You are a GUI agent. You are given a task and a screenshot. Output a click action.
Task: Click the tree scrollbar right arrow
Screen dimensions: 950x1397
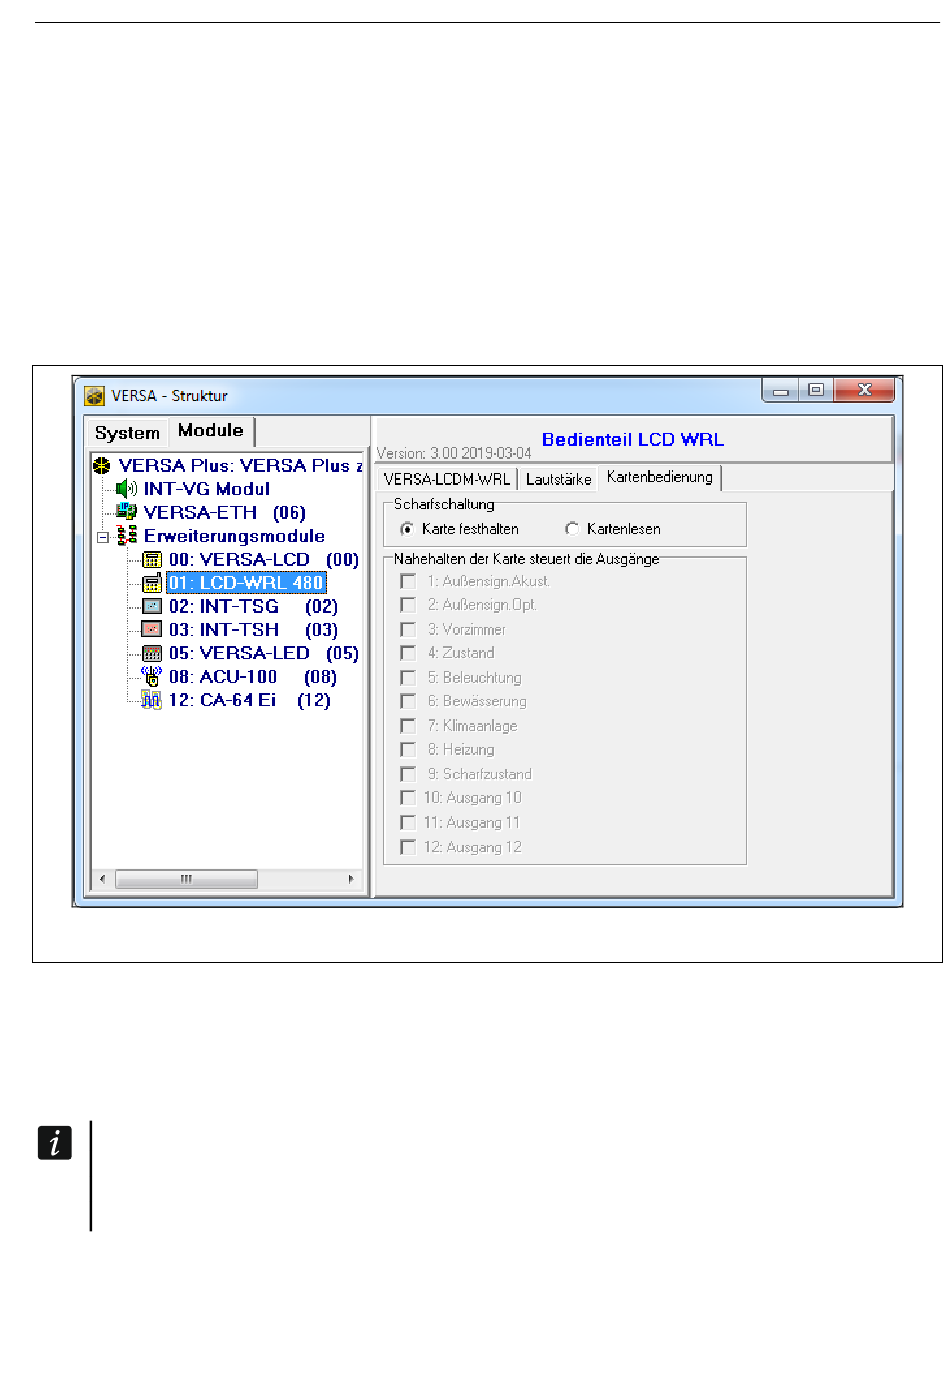tap(351, 880)
